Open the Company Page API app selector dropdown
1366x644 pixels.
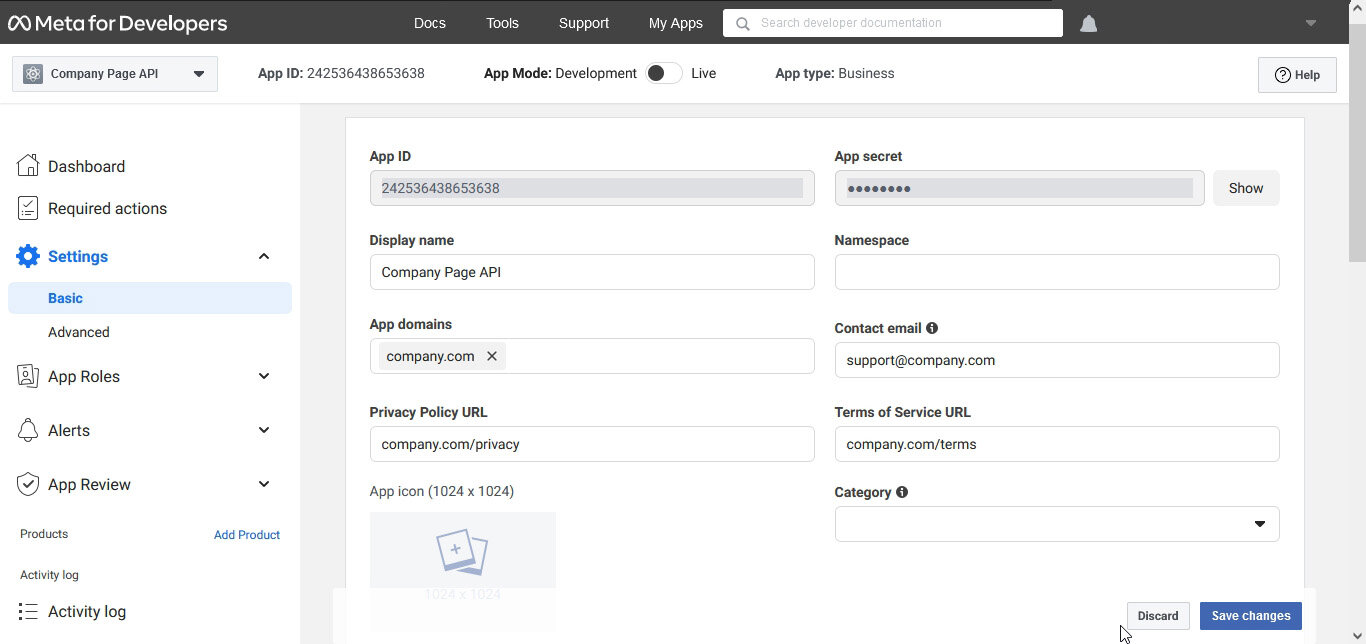pos(115,73)
